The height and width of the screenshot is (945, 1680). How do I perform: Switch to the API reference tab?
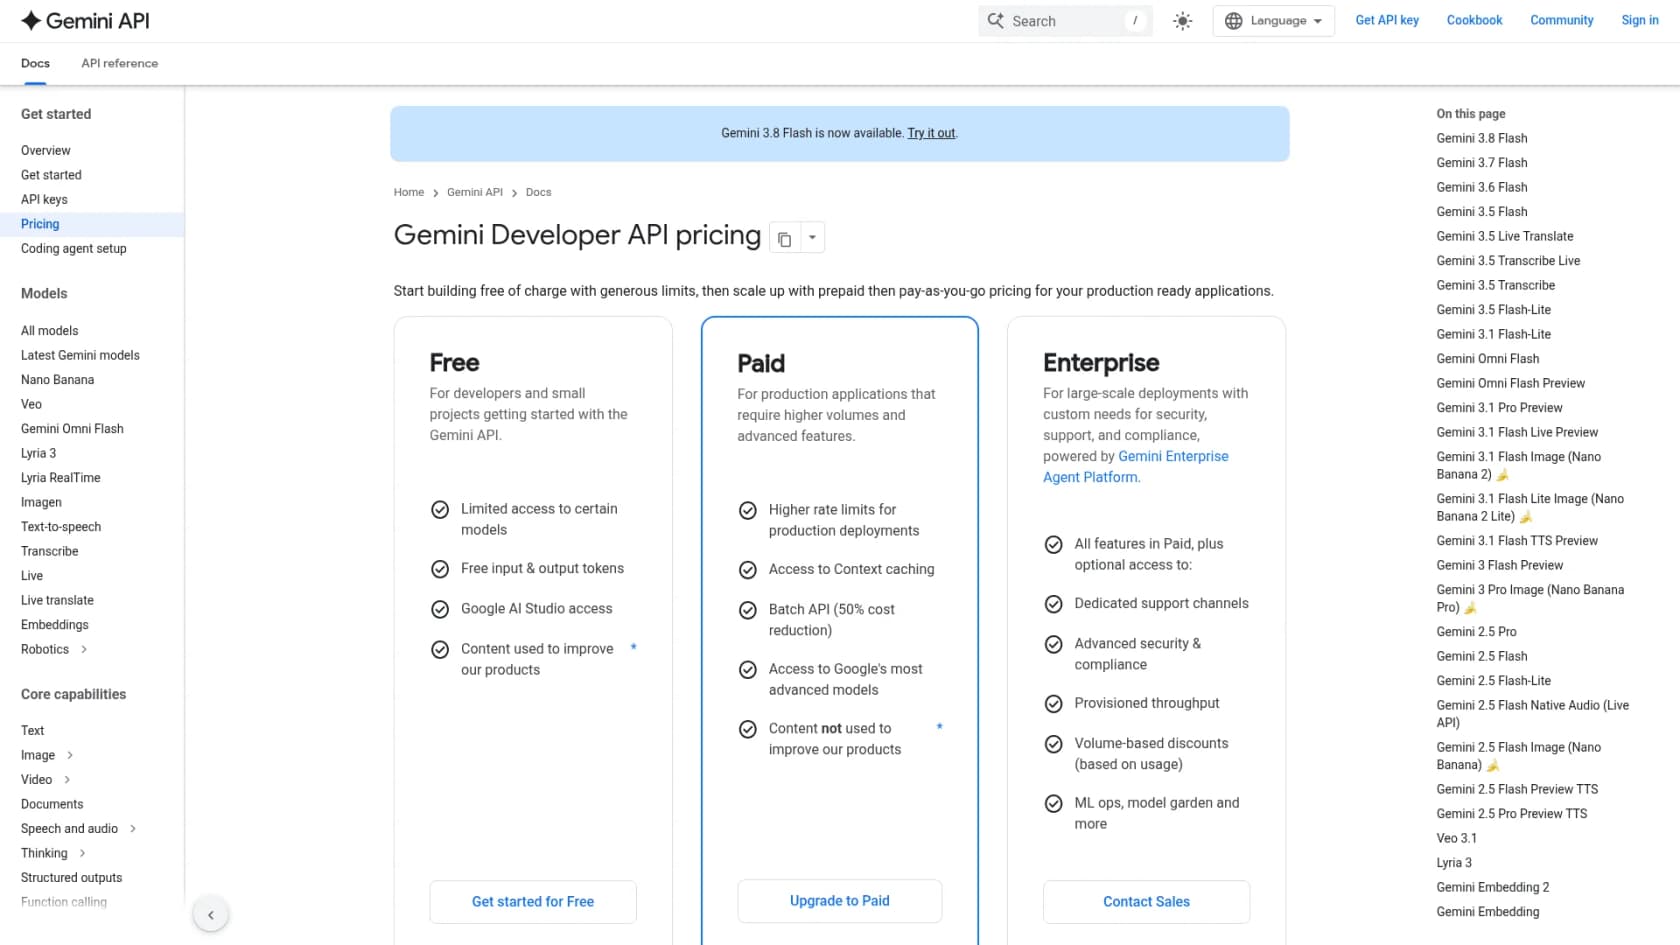[x=120, y=63]
